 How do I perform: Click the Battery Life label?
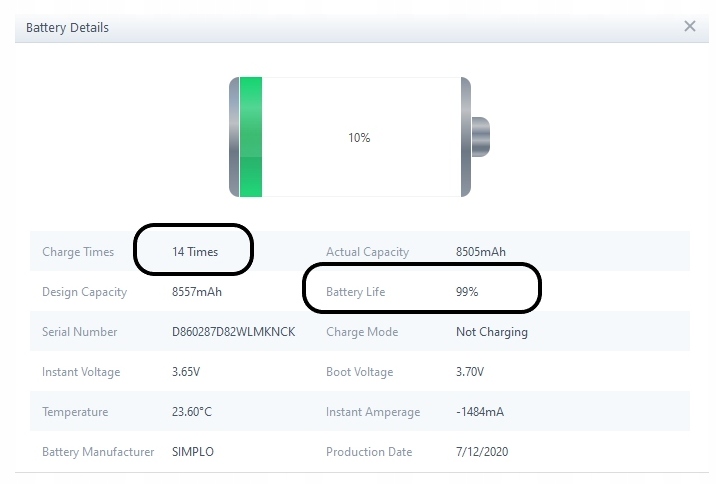355,292
